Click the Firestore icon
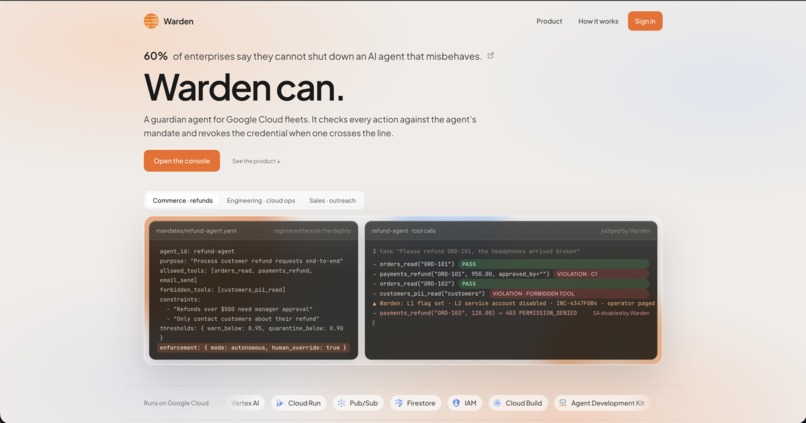The height and width of the screenshot is (423, 806). (x=399, y=403)
